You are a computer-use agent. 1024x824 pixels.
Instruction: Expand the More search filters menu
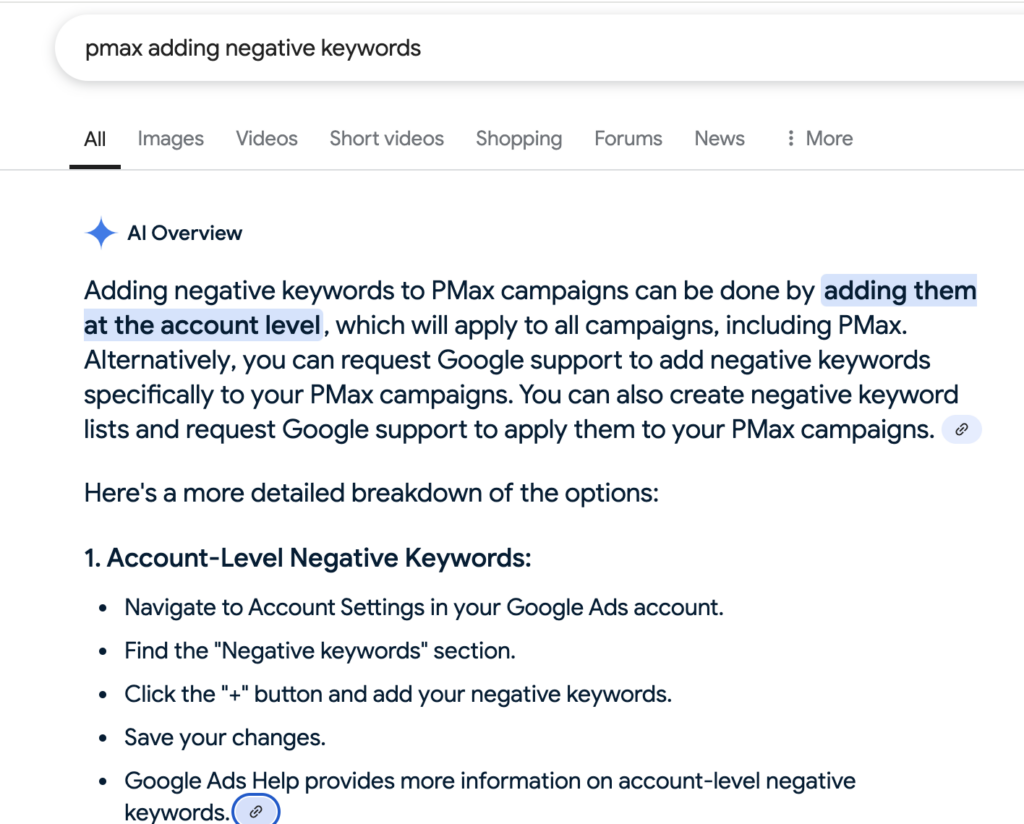820,139
